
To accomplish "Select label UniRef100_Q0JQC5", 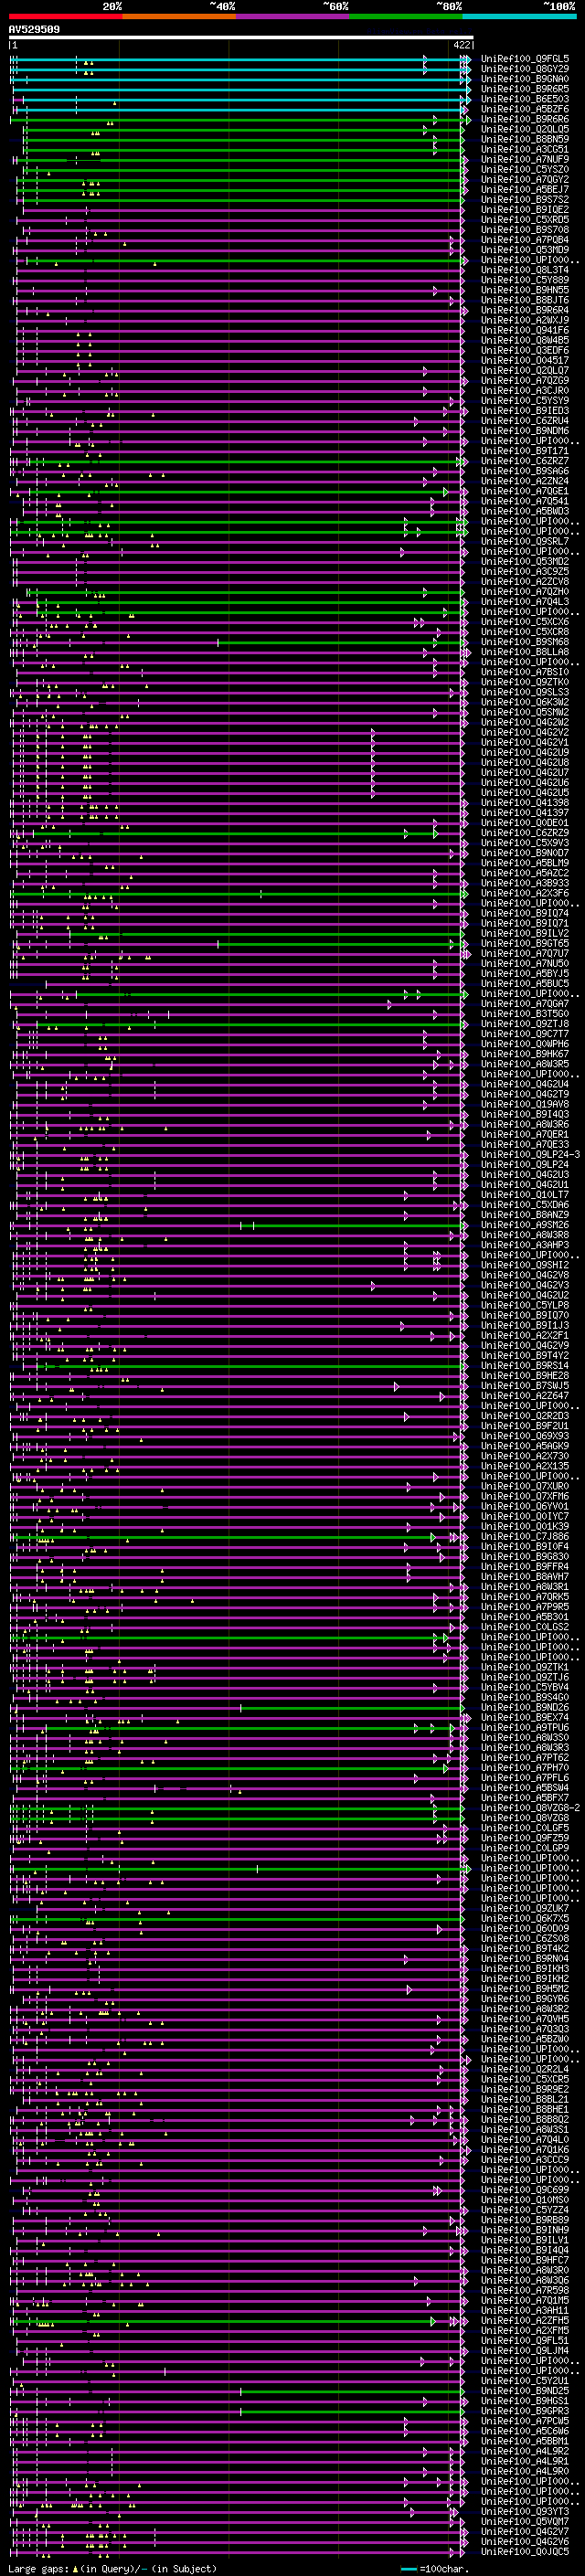I will coord(525,2551).
